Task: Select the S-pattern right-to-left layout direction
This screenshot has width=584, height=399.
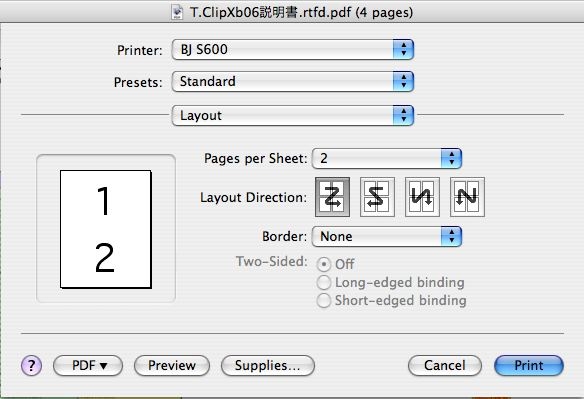Action: (x=377, y=197)
